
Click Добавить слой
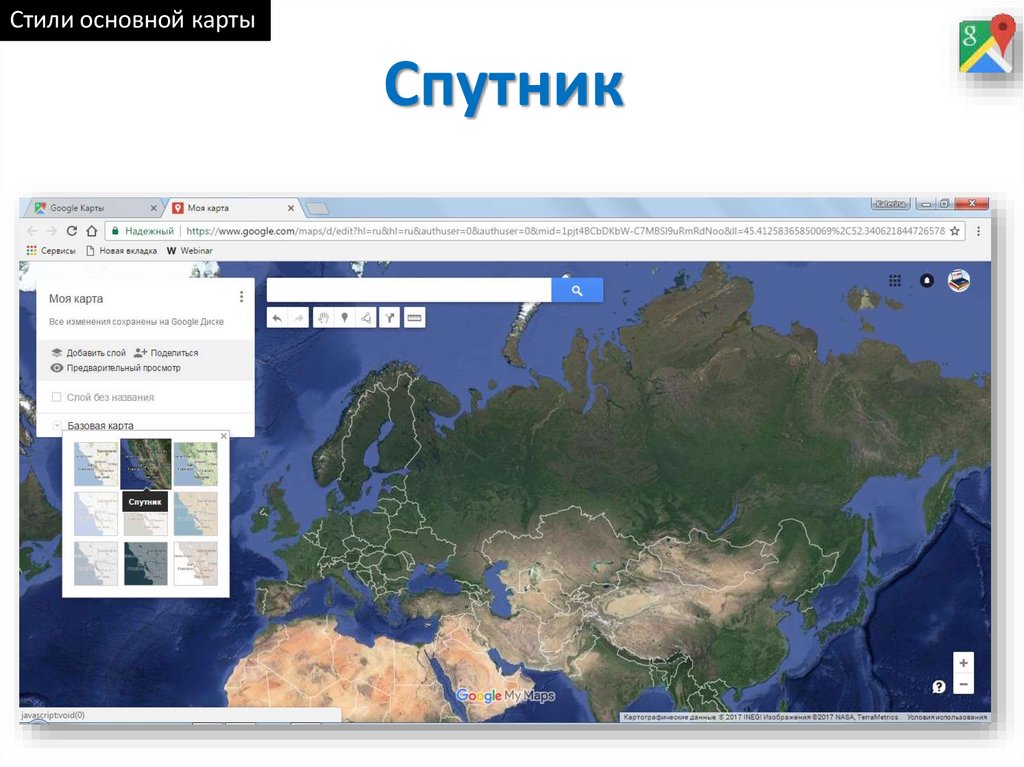[x=88, y=353]
